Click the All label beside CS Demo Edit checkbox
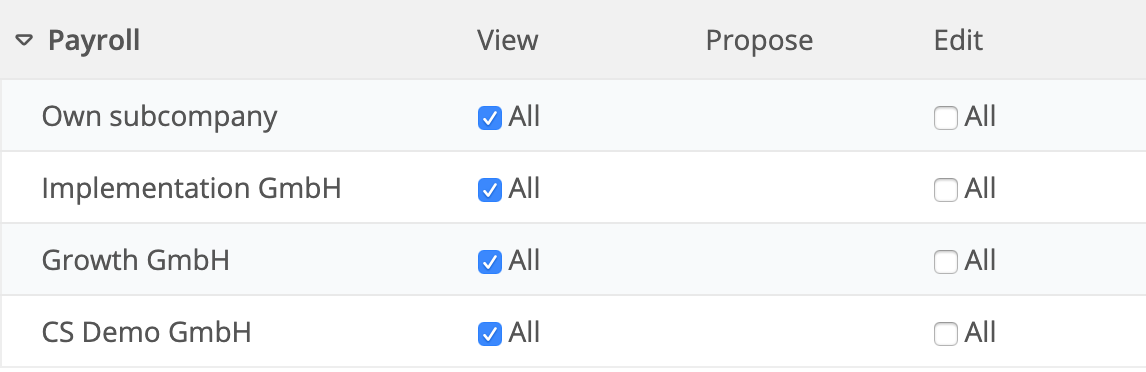1146x372 pixels. (x=980, y=333)
